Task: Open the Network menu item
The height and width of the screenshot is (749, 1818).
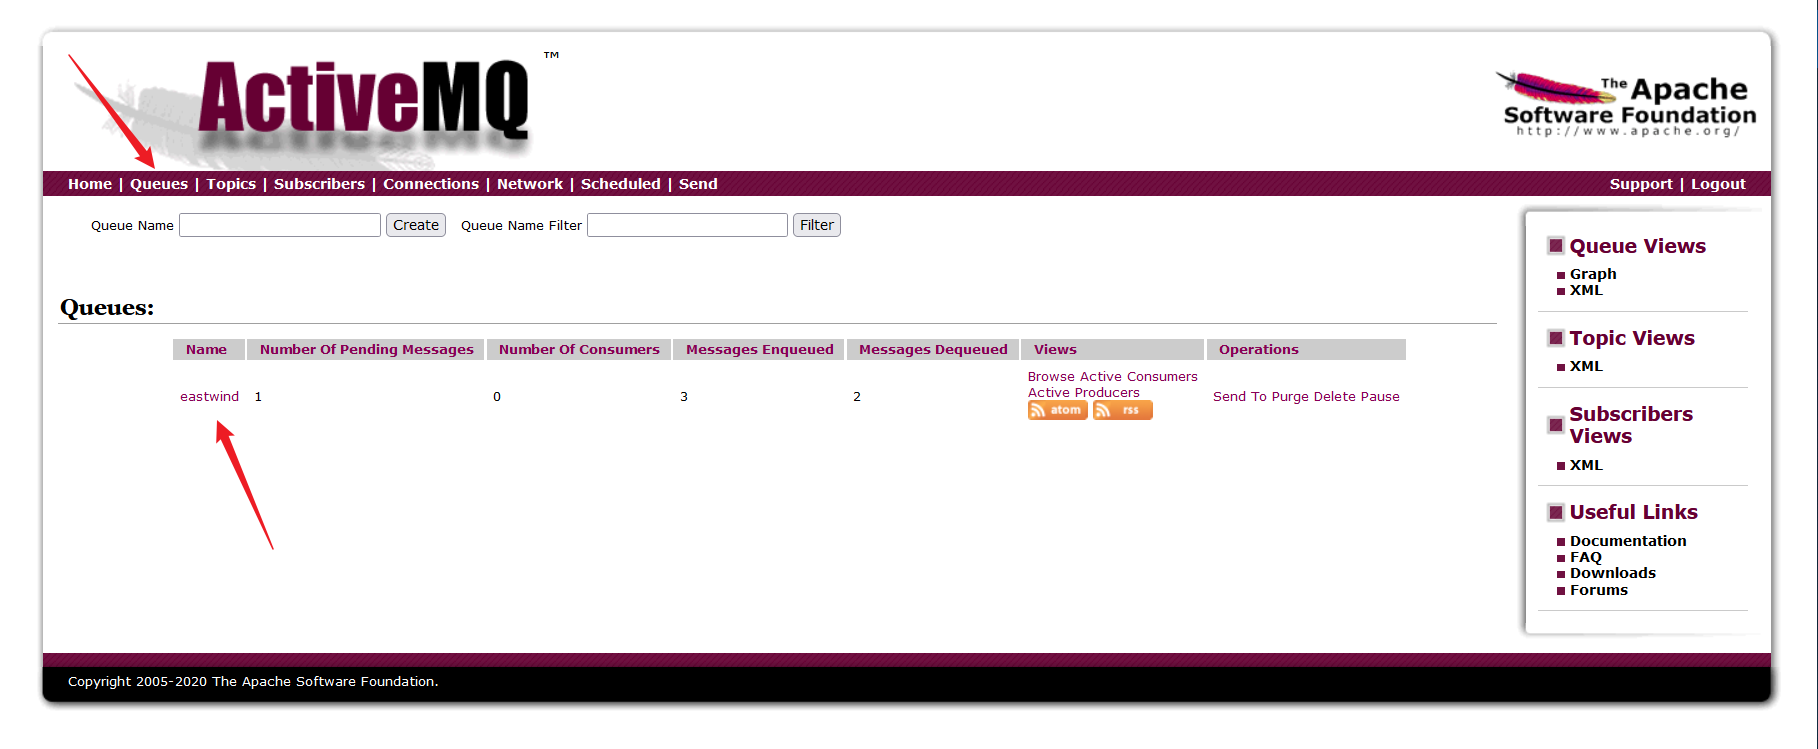Action: [x=530, y=184]
